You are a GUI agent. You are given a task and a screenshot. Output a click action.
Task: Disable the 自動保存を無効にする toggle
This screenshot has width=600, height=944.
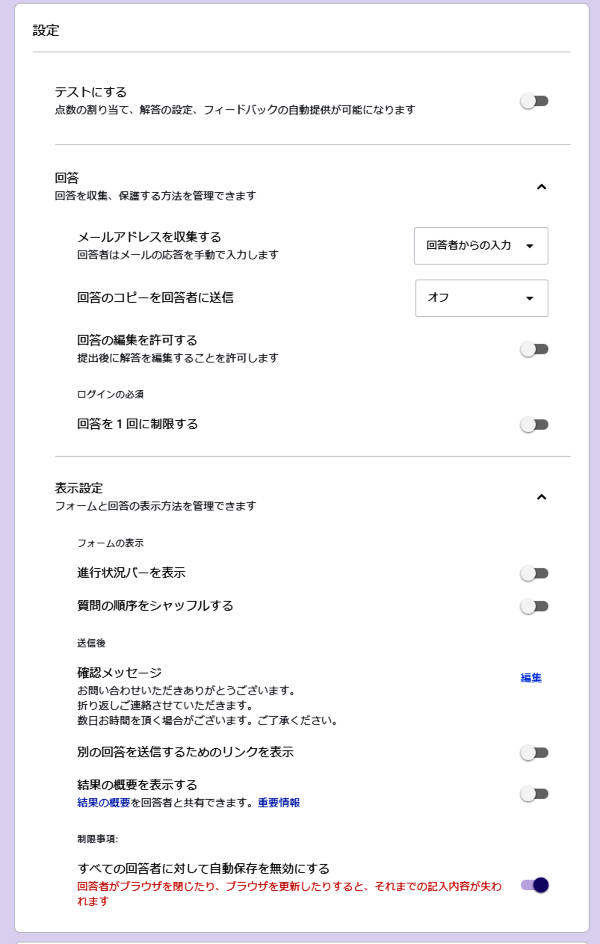534,885
